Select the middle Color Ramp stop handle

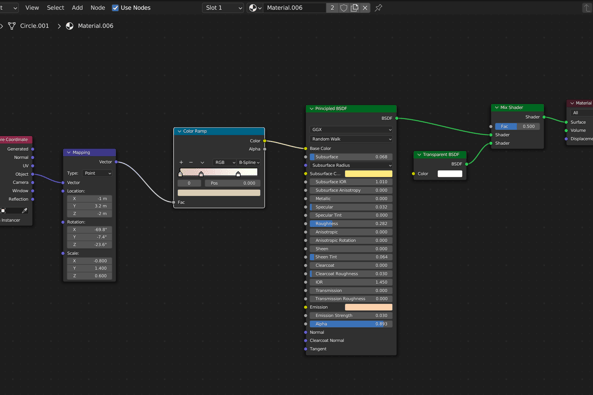pos(201,174)
